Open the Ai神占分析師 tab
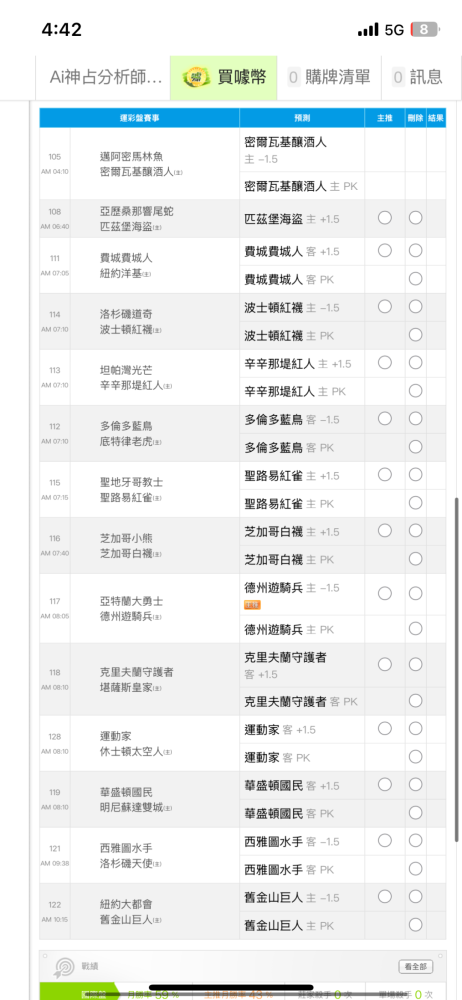 (x=106, y=78)
